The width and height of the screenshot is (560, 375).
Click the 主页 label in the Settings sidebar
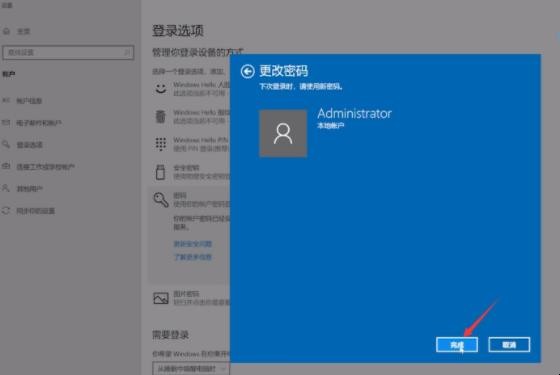point(24,32)
